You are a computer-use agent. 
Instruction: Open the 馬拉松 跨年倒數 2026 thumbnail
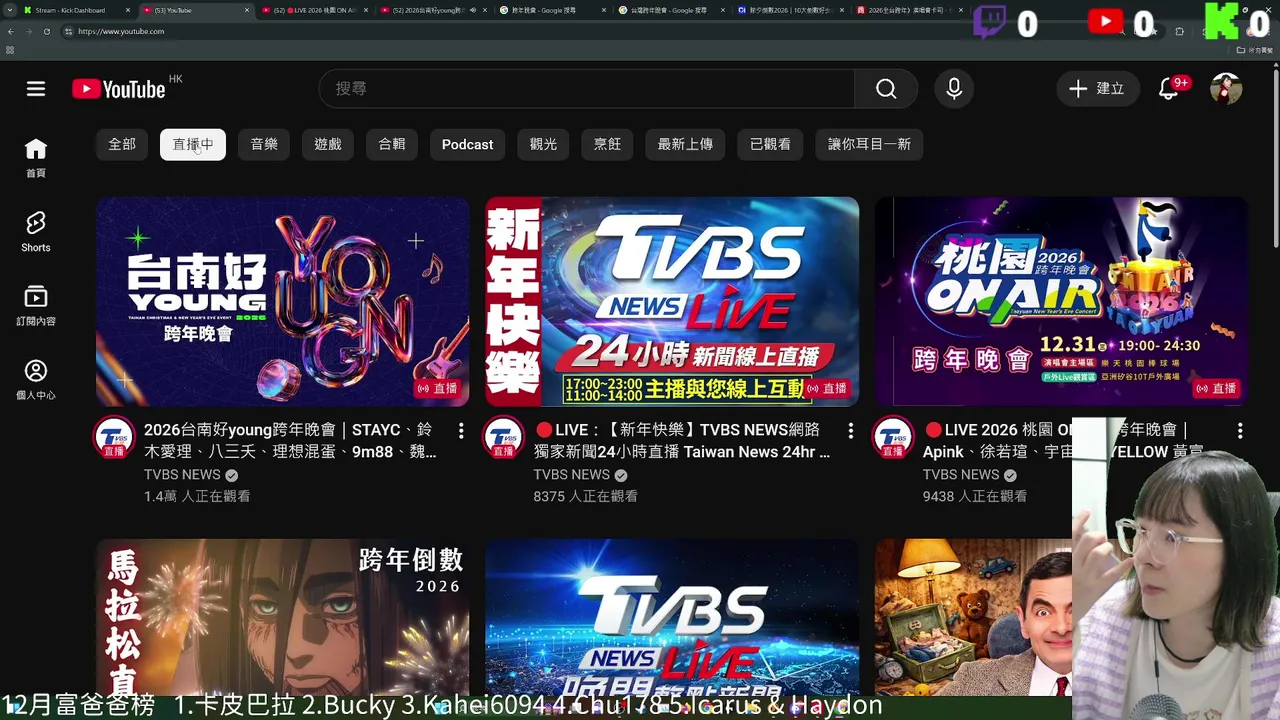tap(283, 617)
